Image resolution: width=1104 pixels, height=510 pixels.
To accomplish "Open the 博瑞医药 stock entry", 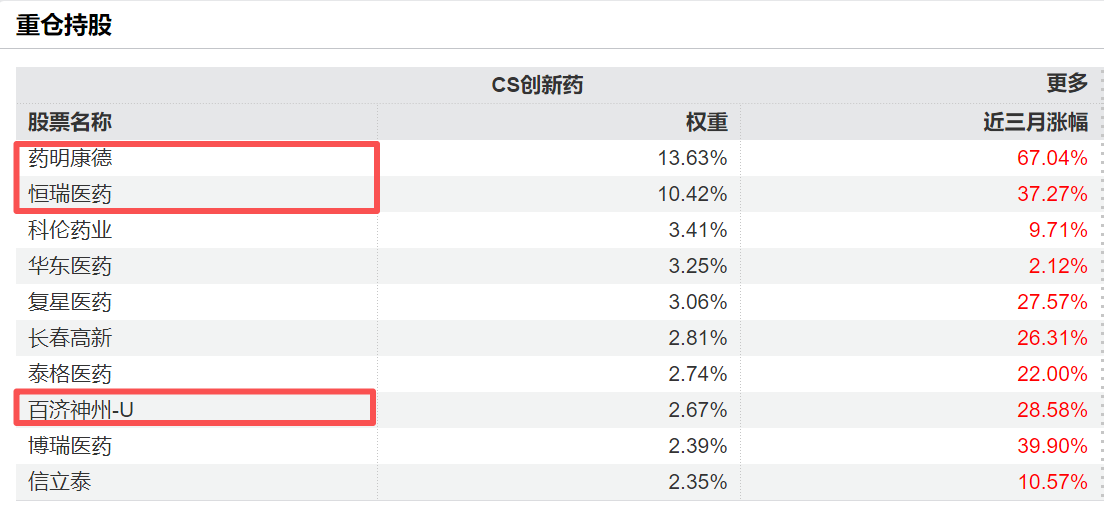I will tap(70, 446).
